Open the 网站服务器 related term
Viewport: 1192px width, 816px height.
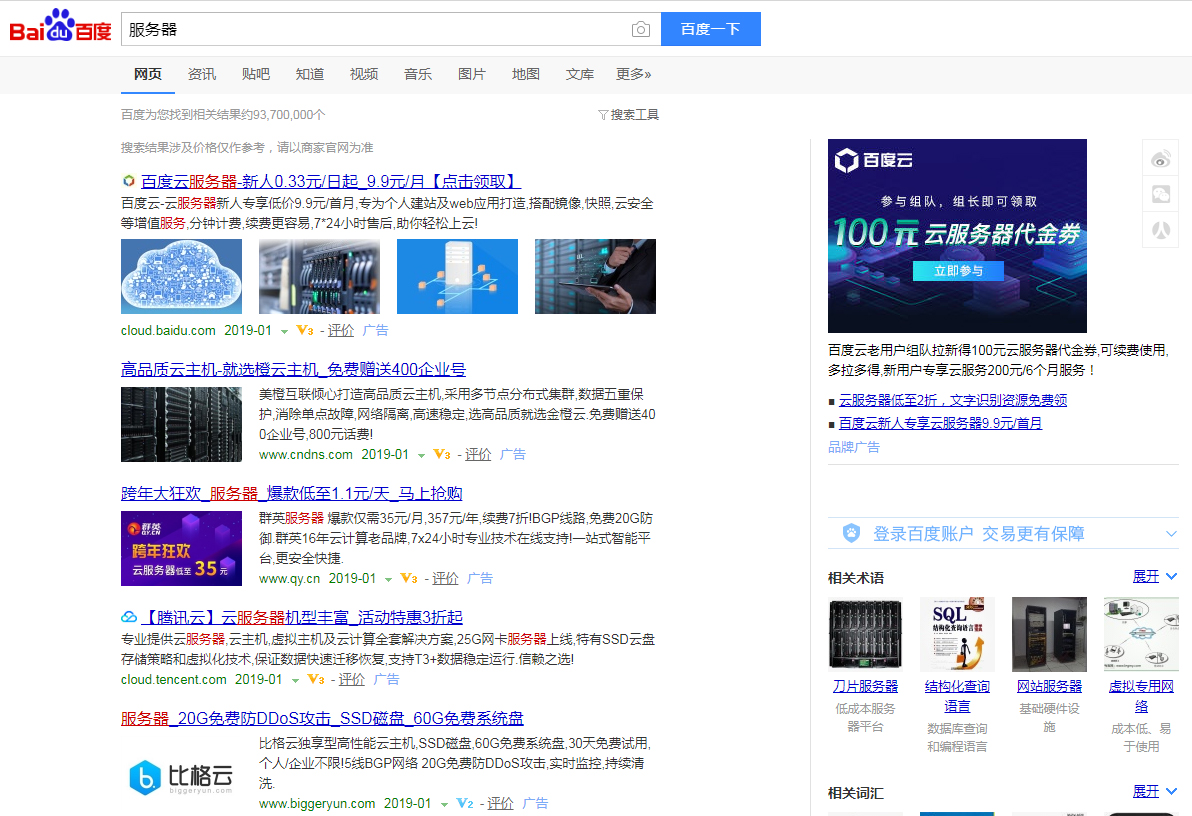click(x=1049, y=686)
